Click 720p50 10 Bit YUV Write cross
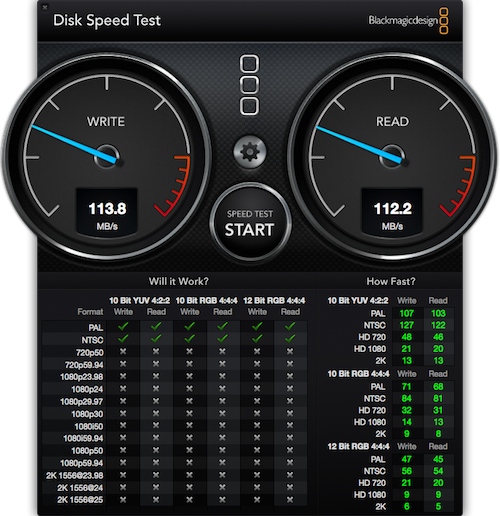This screenshot has height=516, width=500. pos(123,351)
